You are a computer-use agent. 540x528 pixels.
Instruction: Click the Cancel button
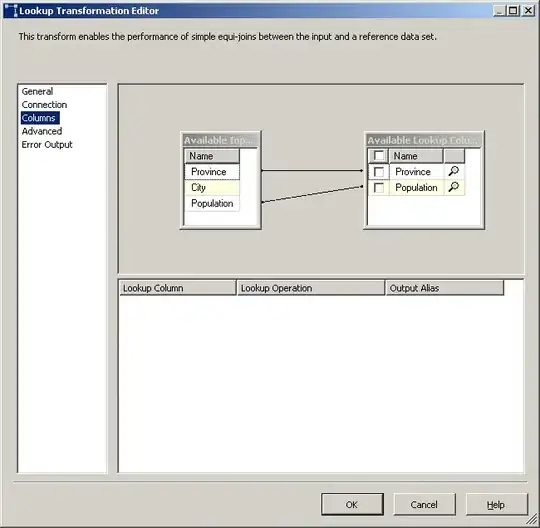(424, 504)
